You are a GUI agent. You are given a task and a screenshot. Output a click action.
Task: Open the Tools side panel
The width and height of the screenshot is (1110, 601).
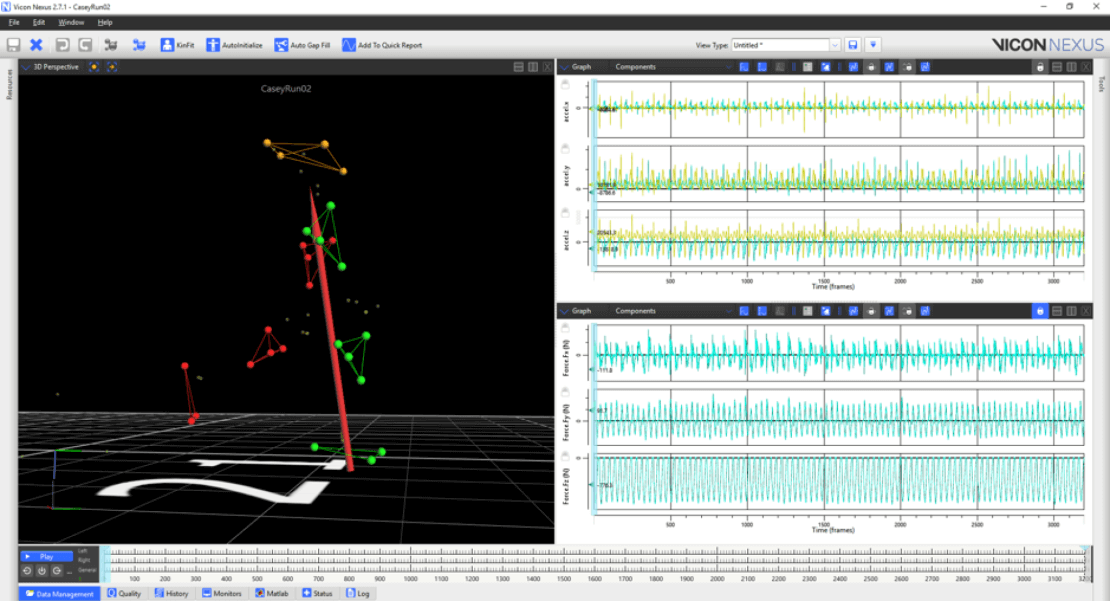1101,83
